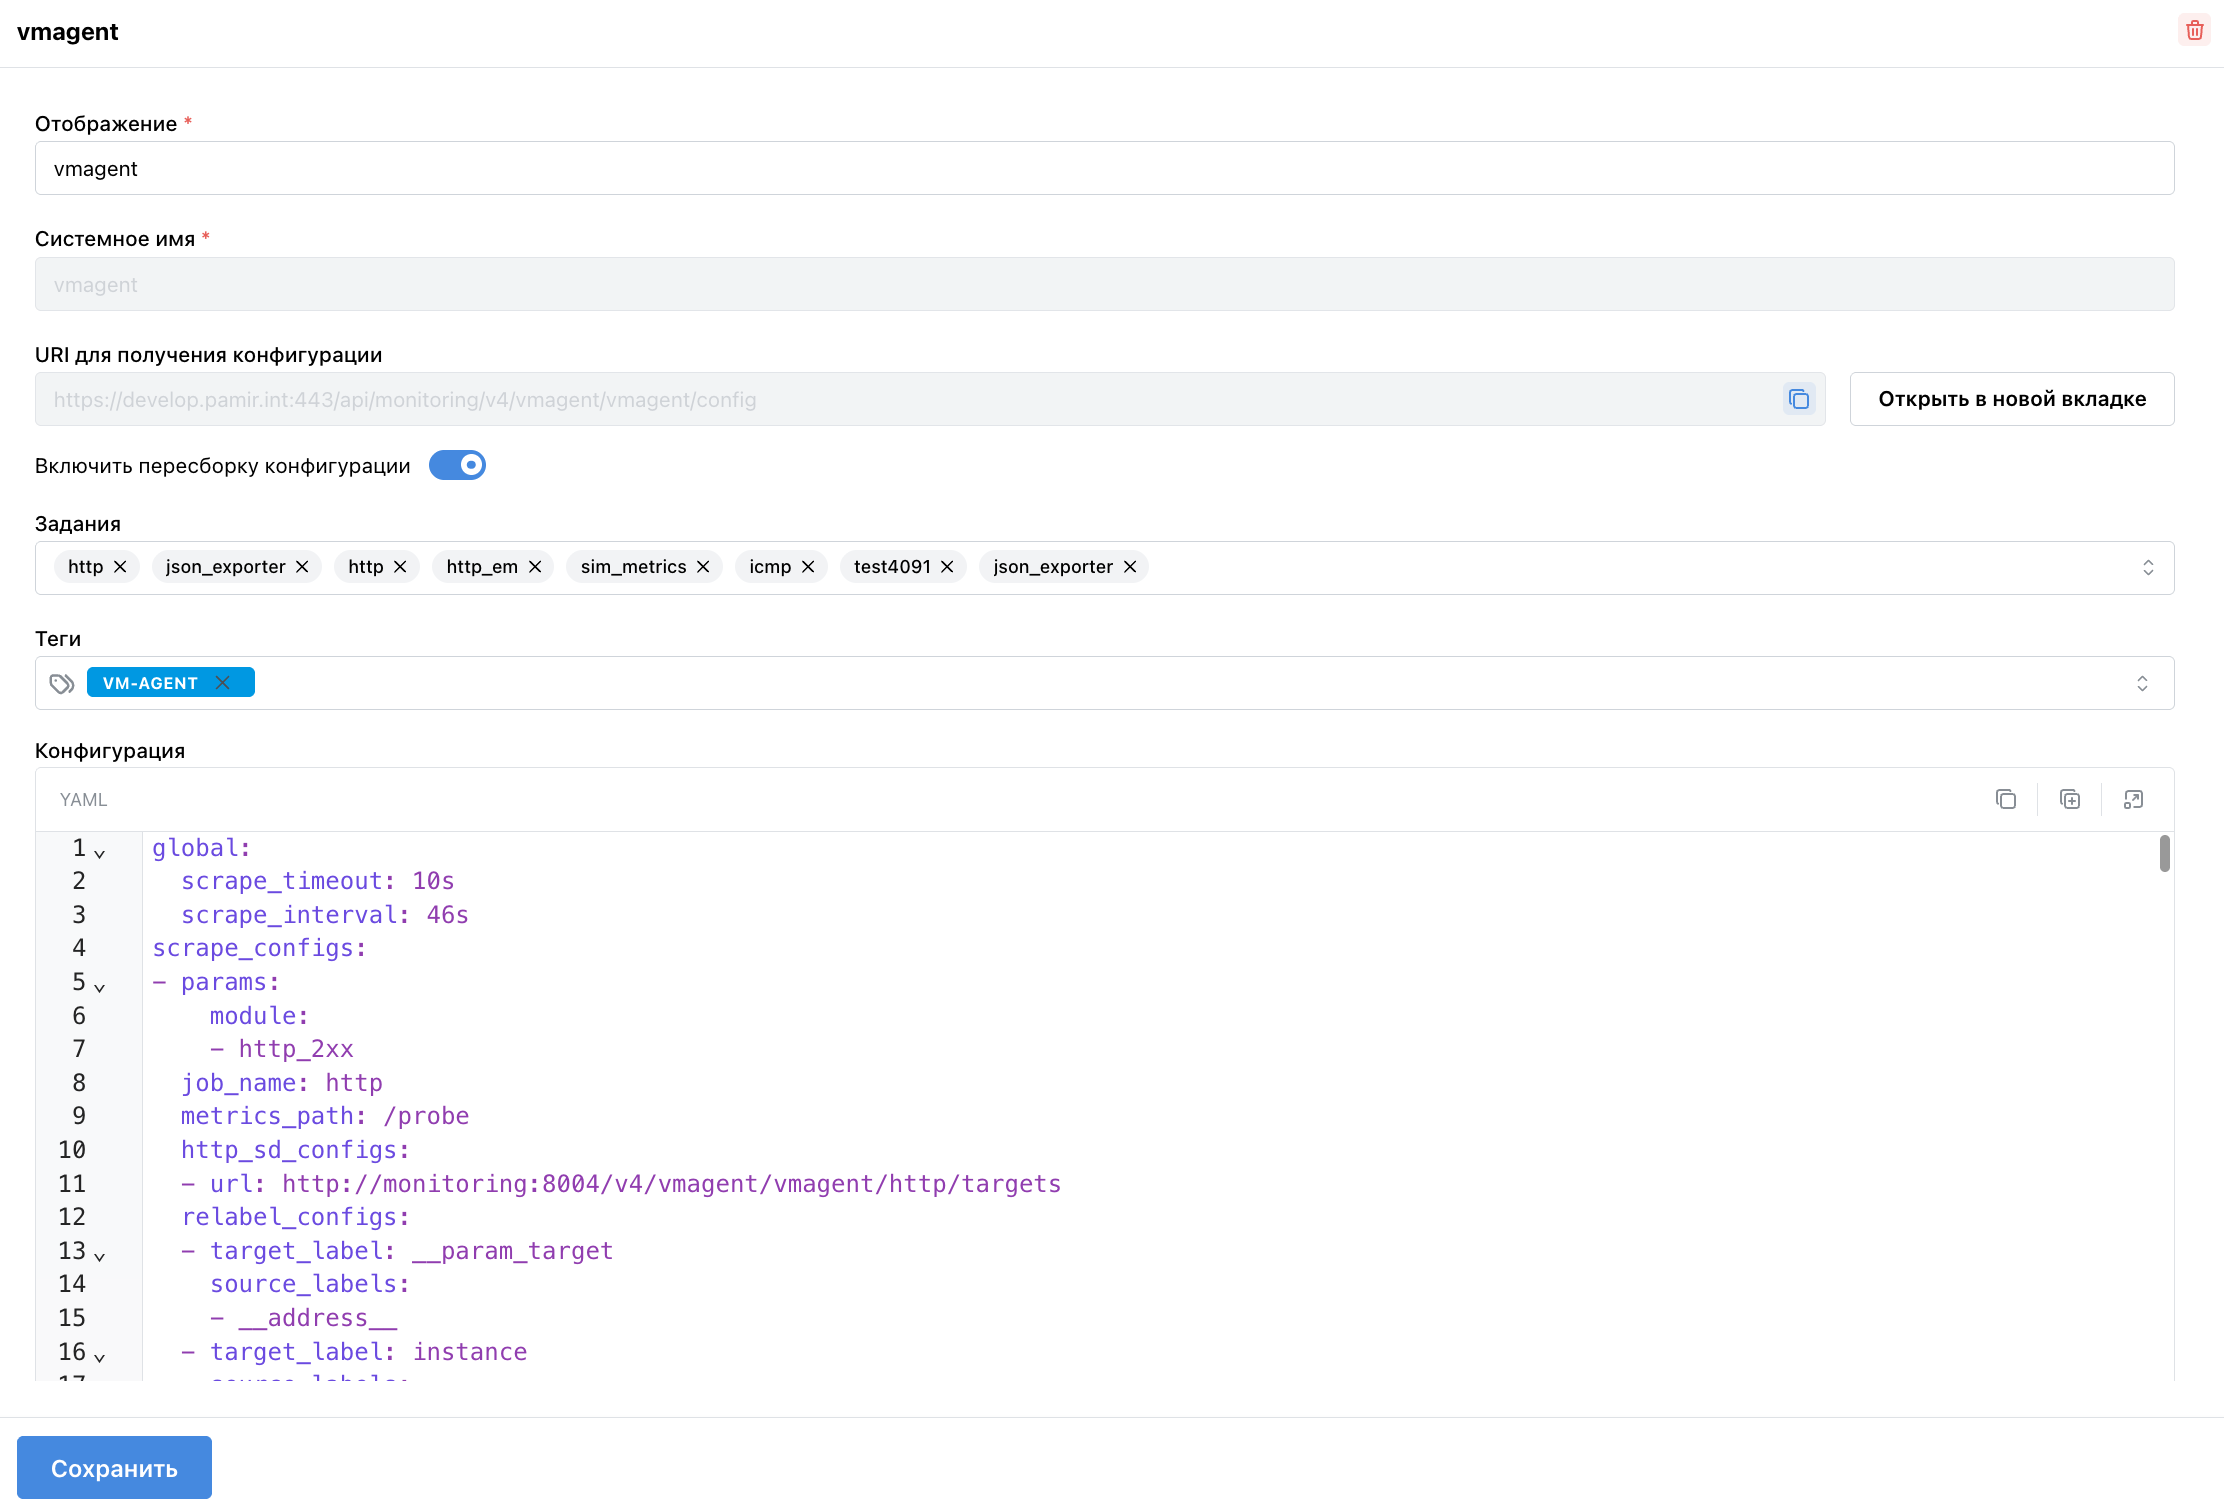Click the duplicate-plus icon in YAML toolbar
This screenshot has height=1504, width=2224.
(x=2069, y=799)
